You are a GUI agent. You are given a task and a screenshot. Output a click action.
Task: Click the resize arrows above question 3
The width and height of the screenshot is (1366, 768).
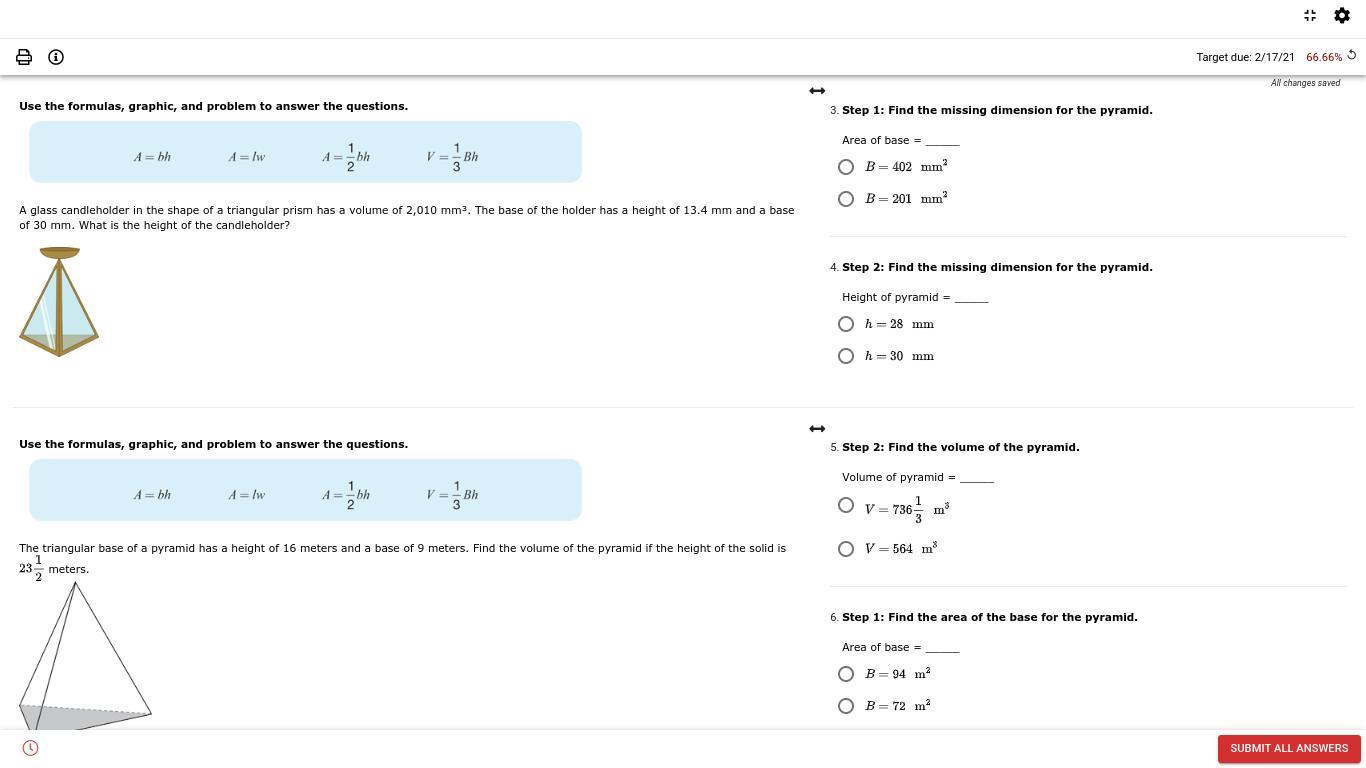817,91
